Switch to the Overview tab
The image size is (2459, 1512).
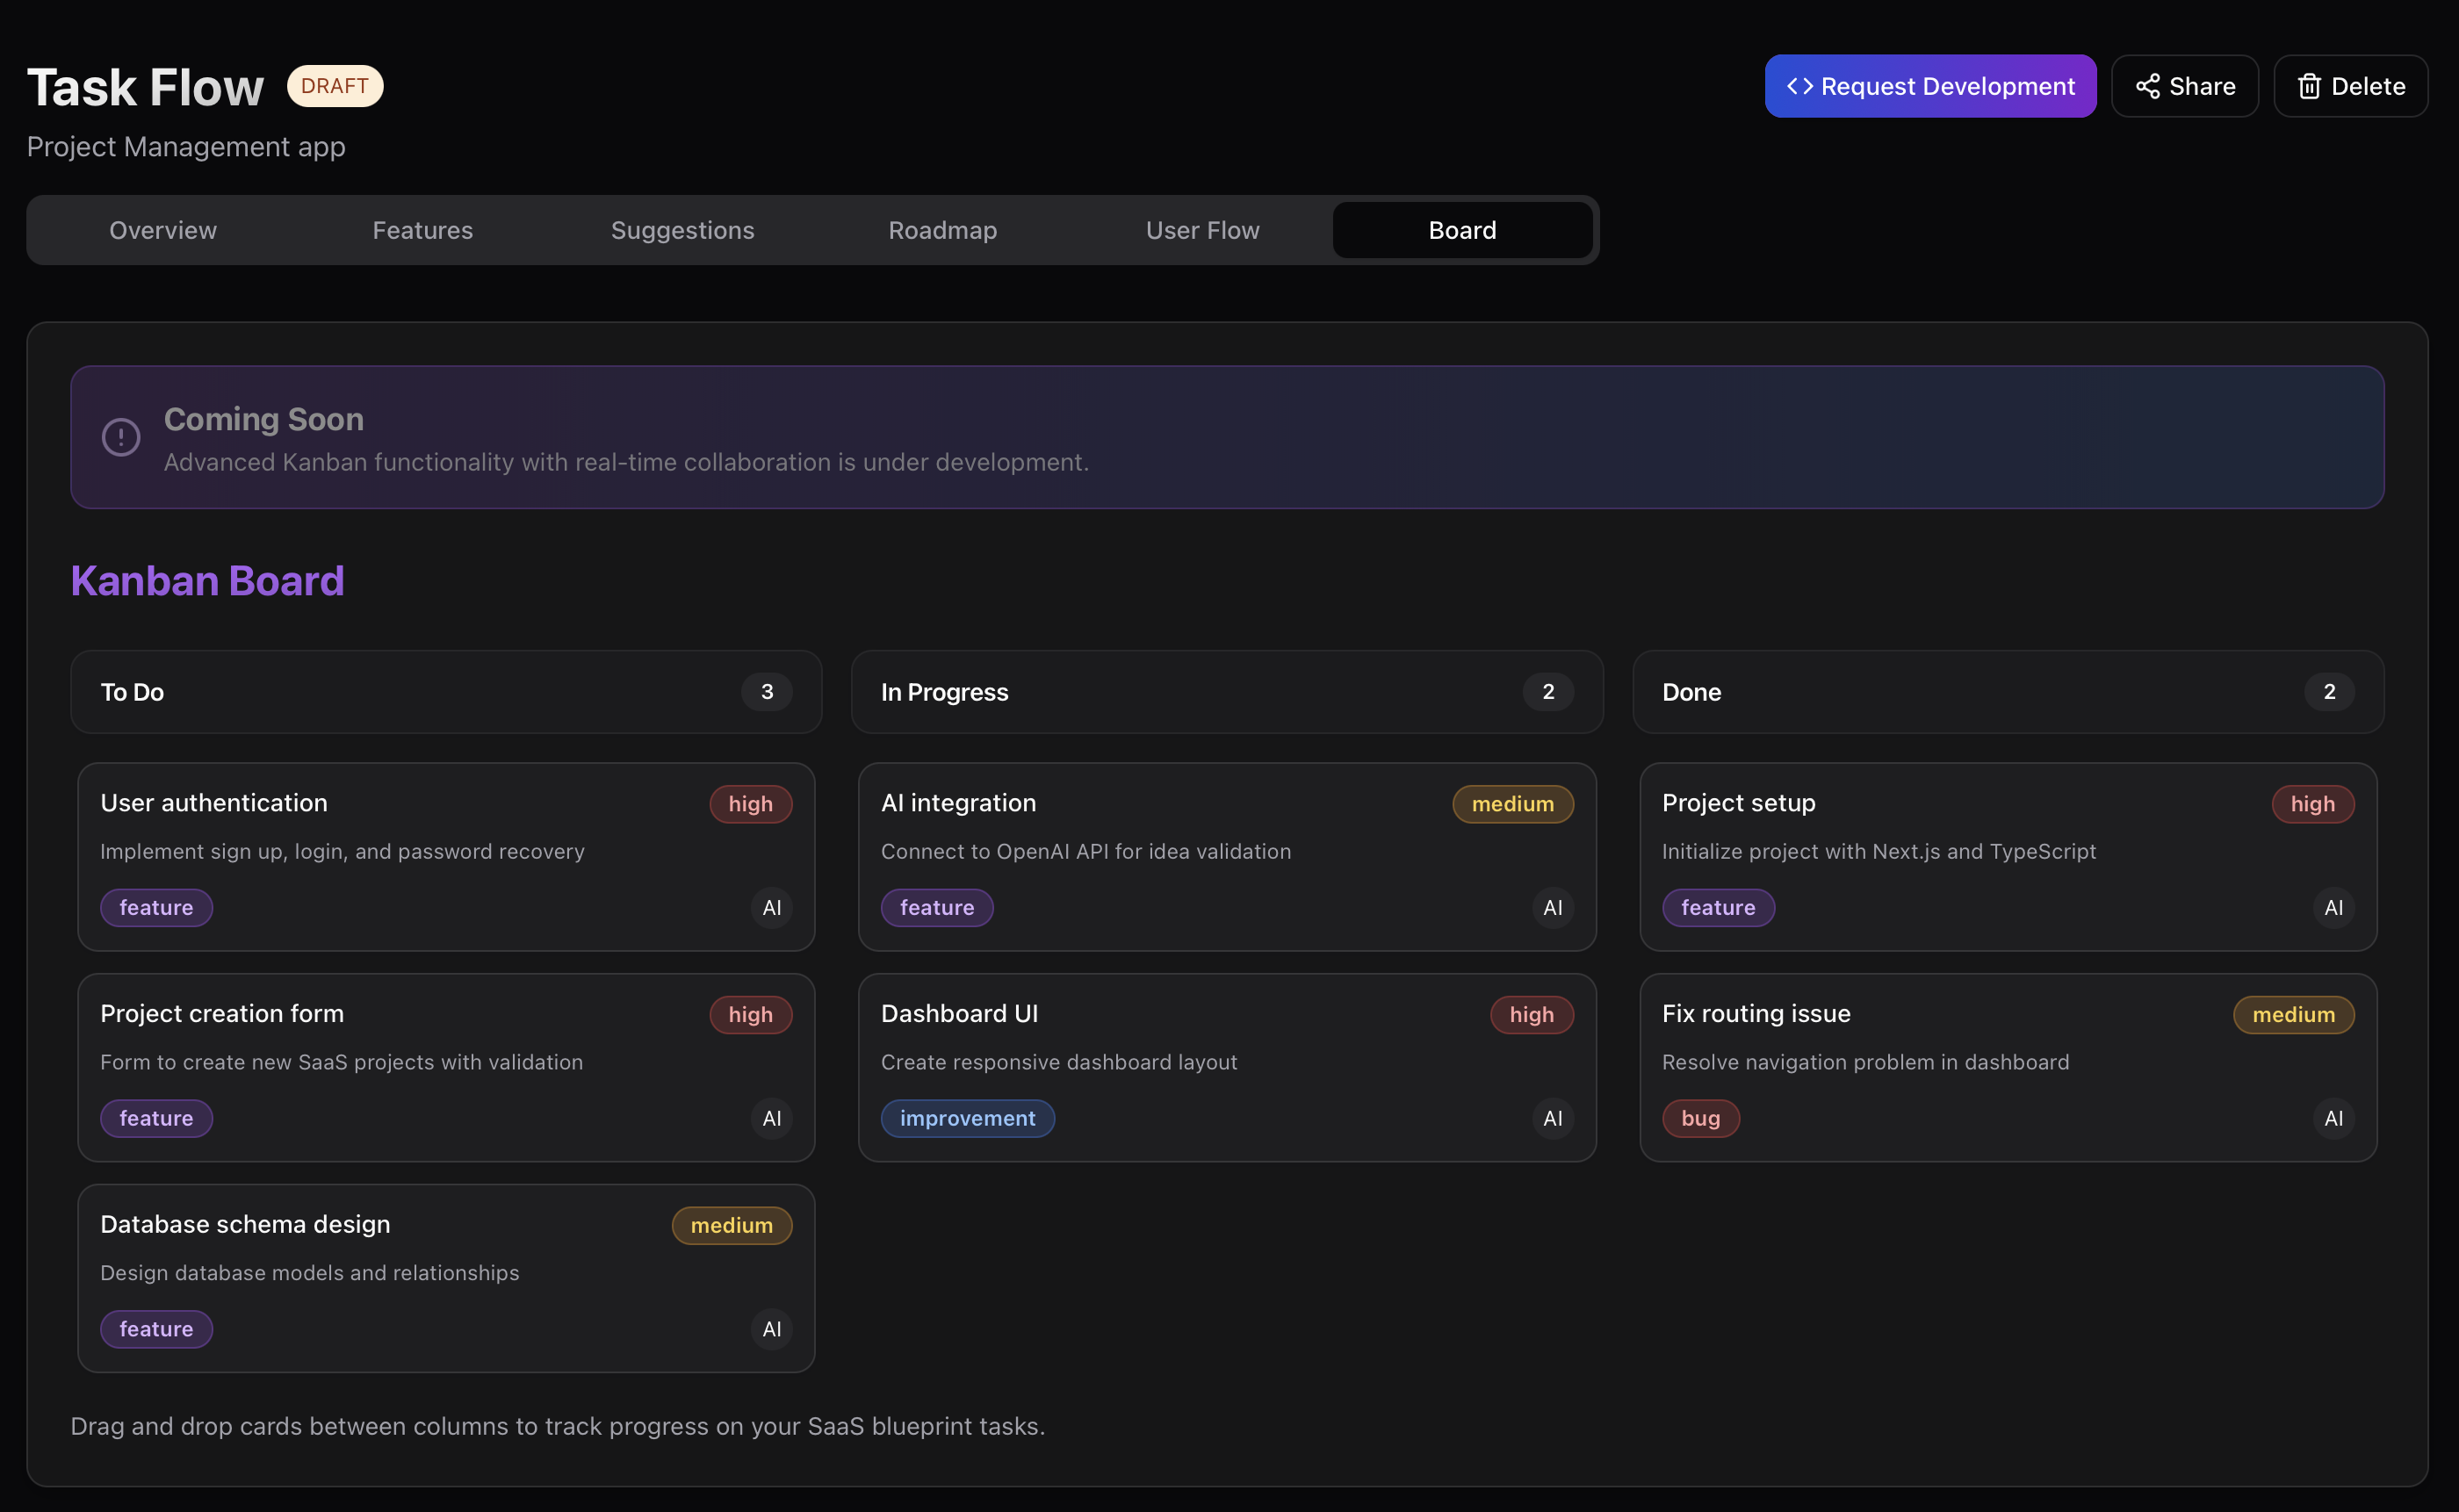click(x=163, y=230)
